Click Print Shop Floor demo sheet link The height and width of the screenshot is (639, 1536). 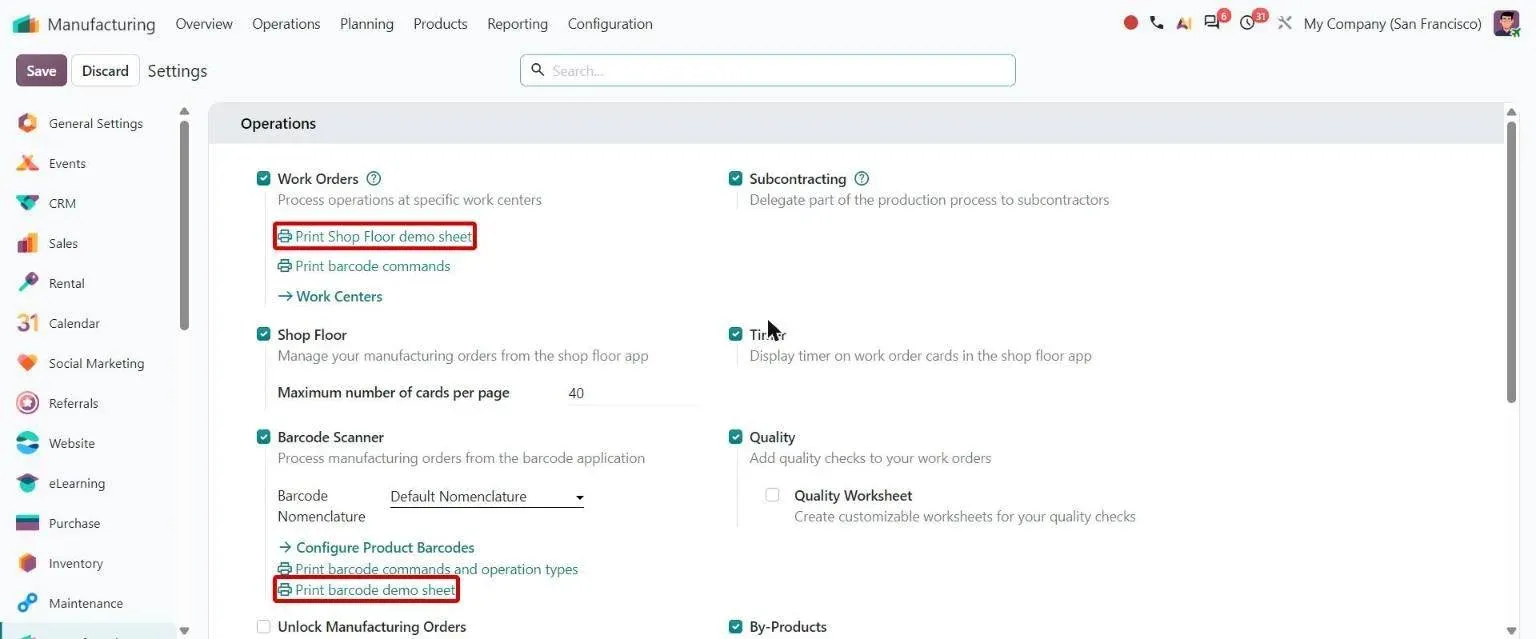pos(375,237)
